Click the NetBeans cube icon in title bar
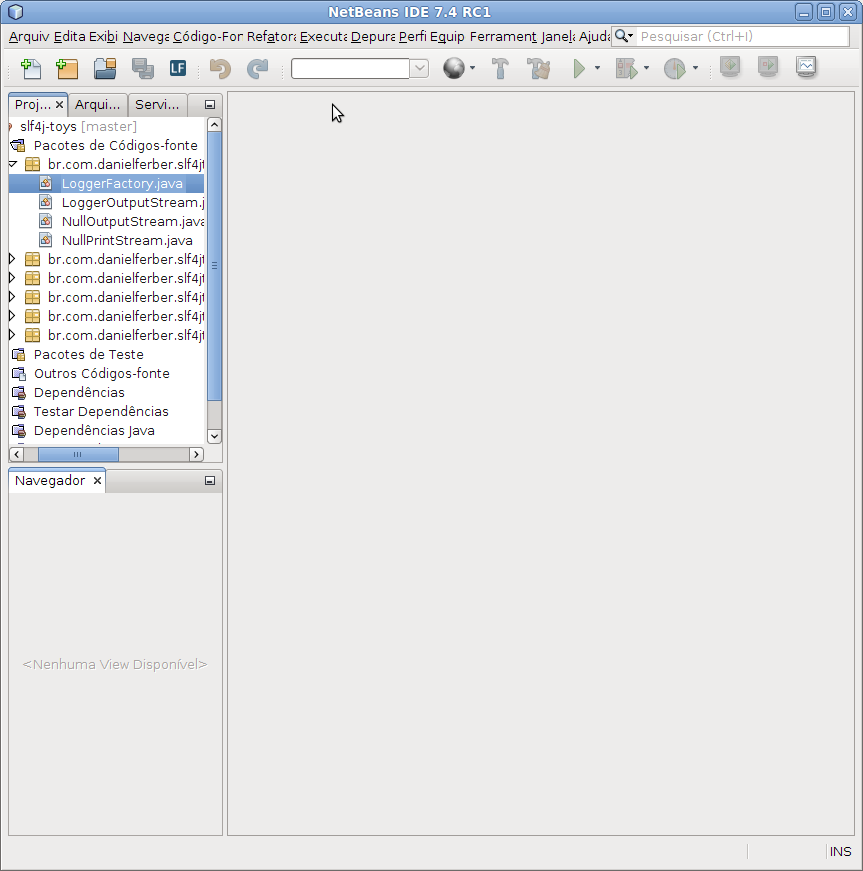The image size is (863, 871). coord(16,12)
